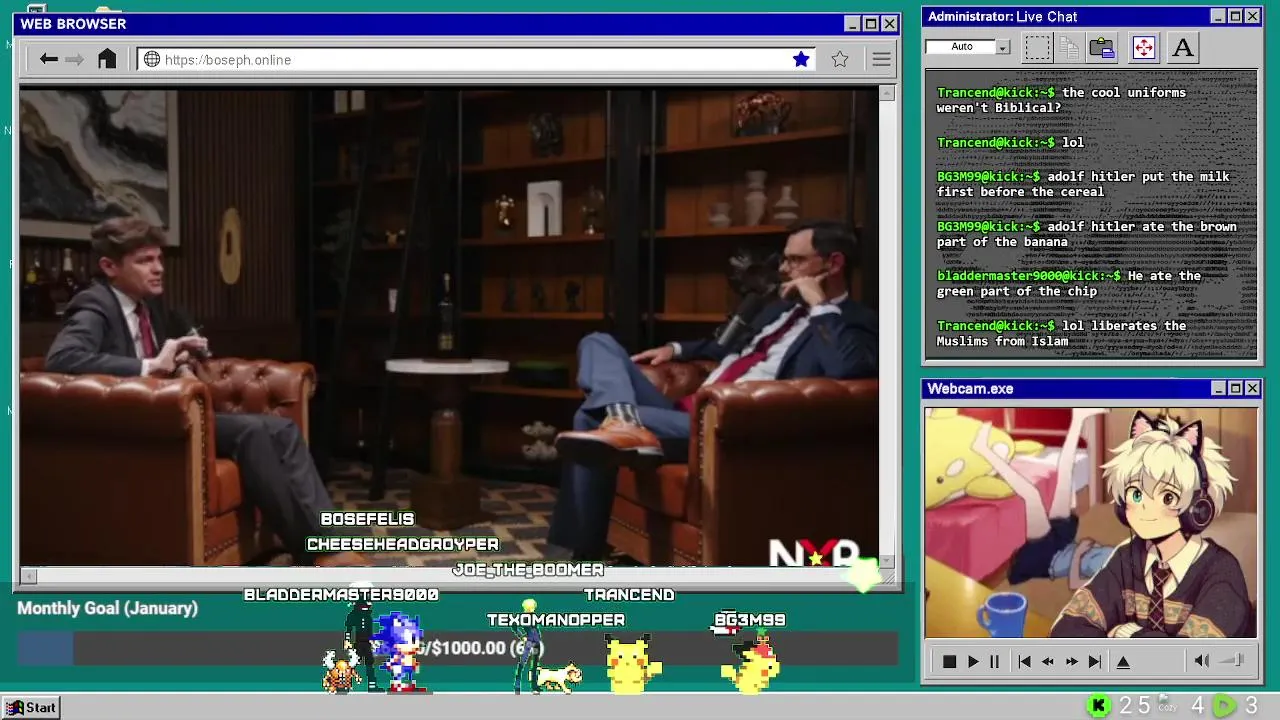Open the Start menu
1280x720 pixels.
pos(30,707)
